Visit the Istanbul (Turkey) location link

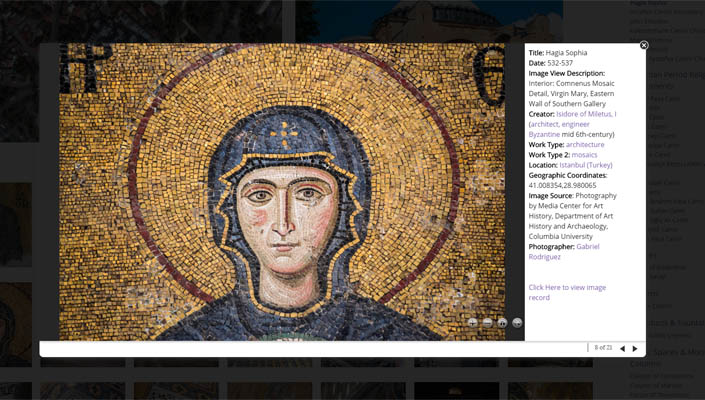(585, 165)
